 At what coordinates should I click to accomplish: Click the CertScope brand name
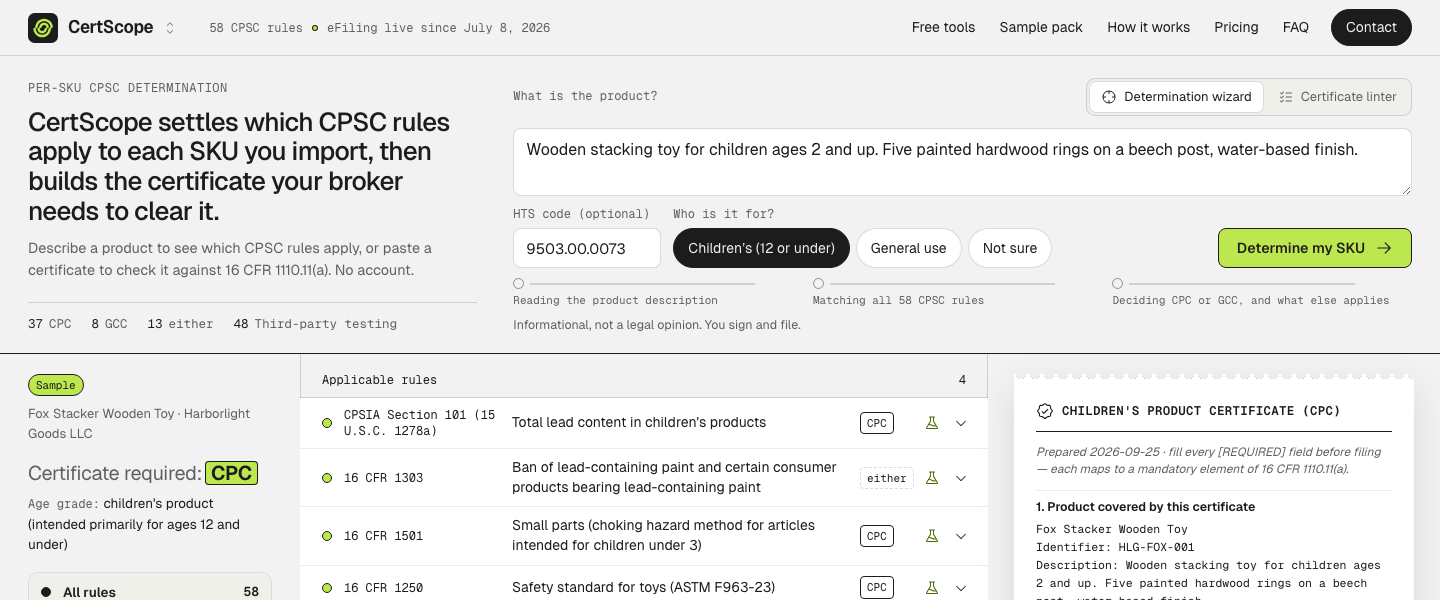[x=110, y=28]
